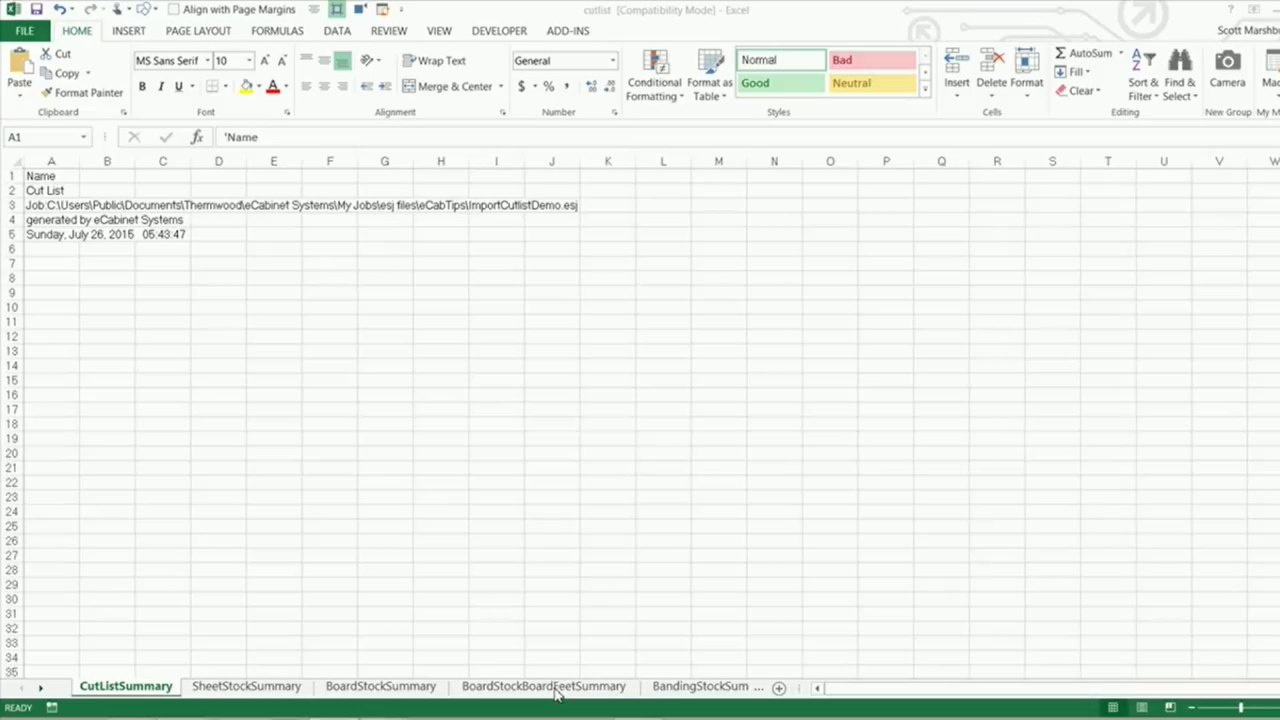The height and width of the screenshot is (720, 1280).
Task: Align text right
Action: [x=342, y=87]
